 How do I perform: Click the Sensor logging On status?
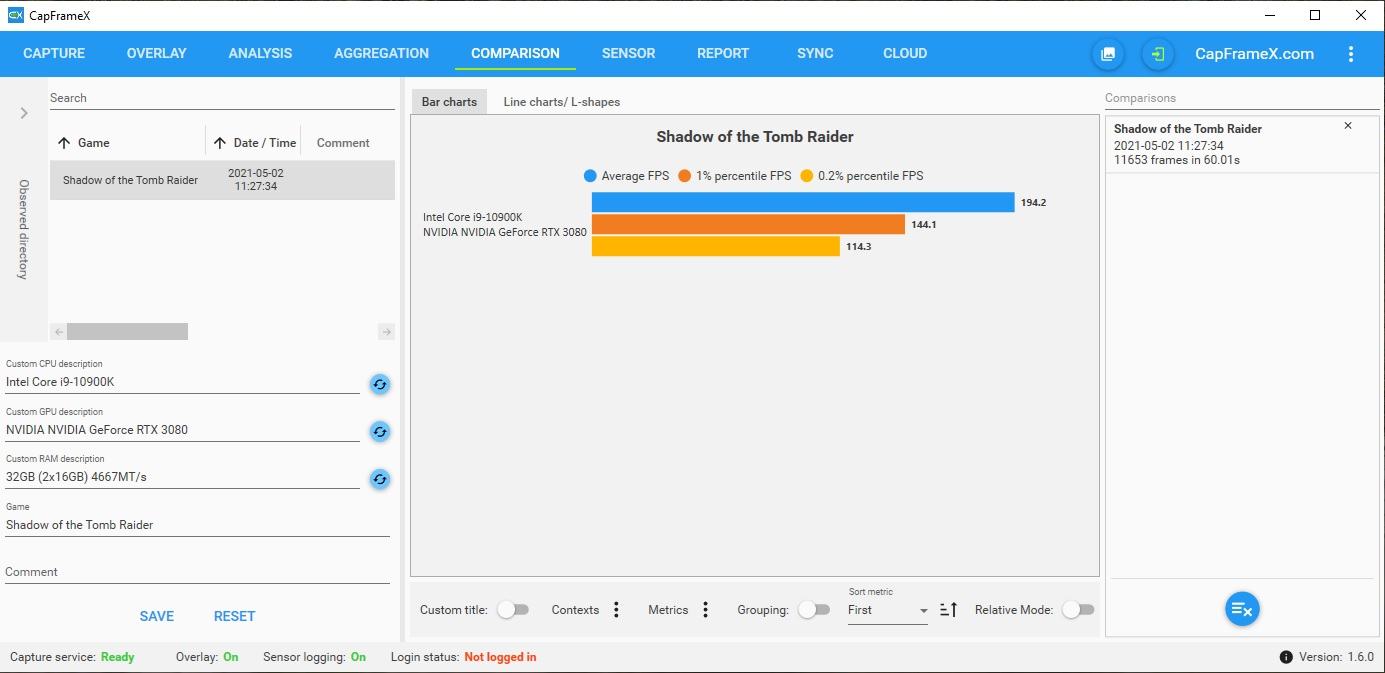click(x=358, y=657)
